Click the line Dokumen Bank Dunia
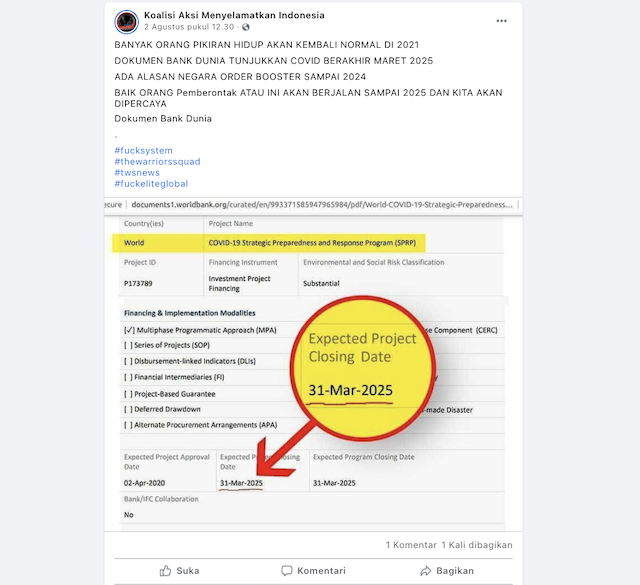The image size is (640, 585). (163, 119)
